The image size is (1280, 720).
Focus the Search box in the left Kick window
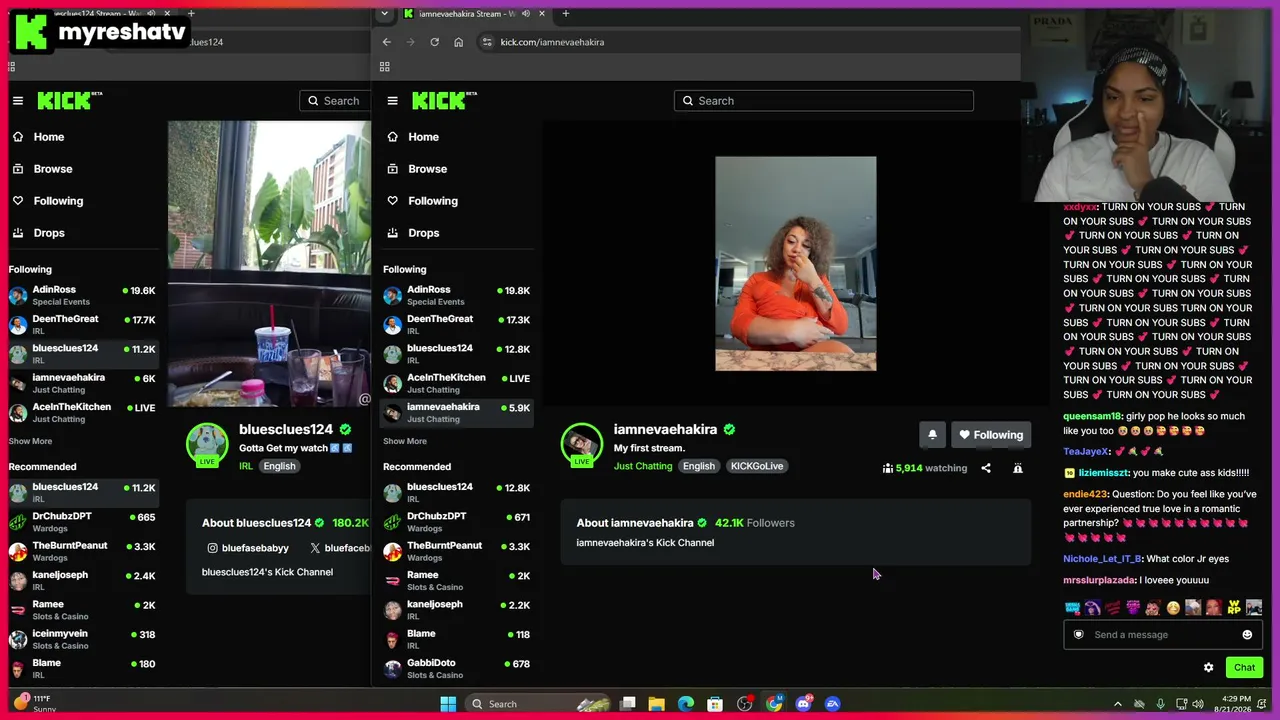[335, 101]
